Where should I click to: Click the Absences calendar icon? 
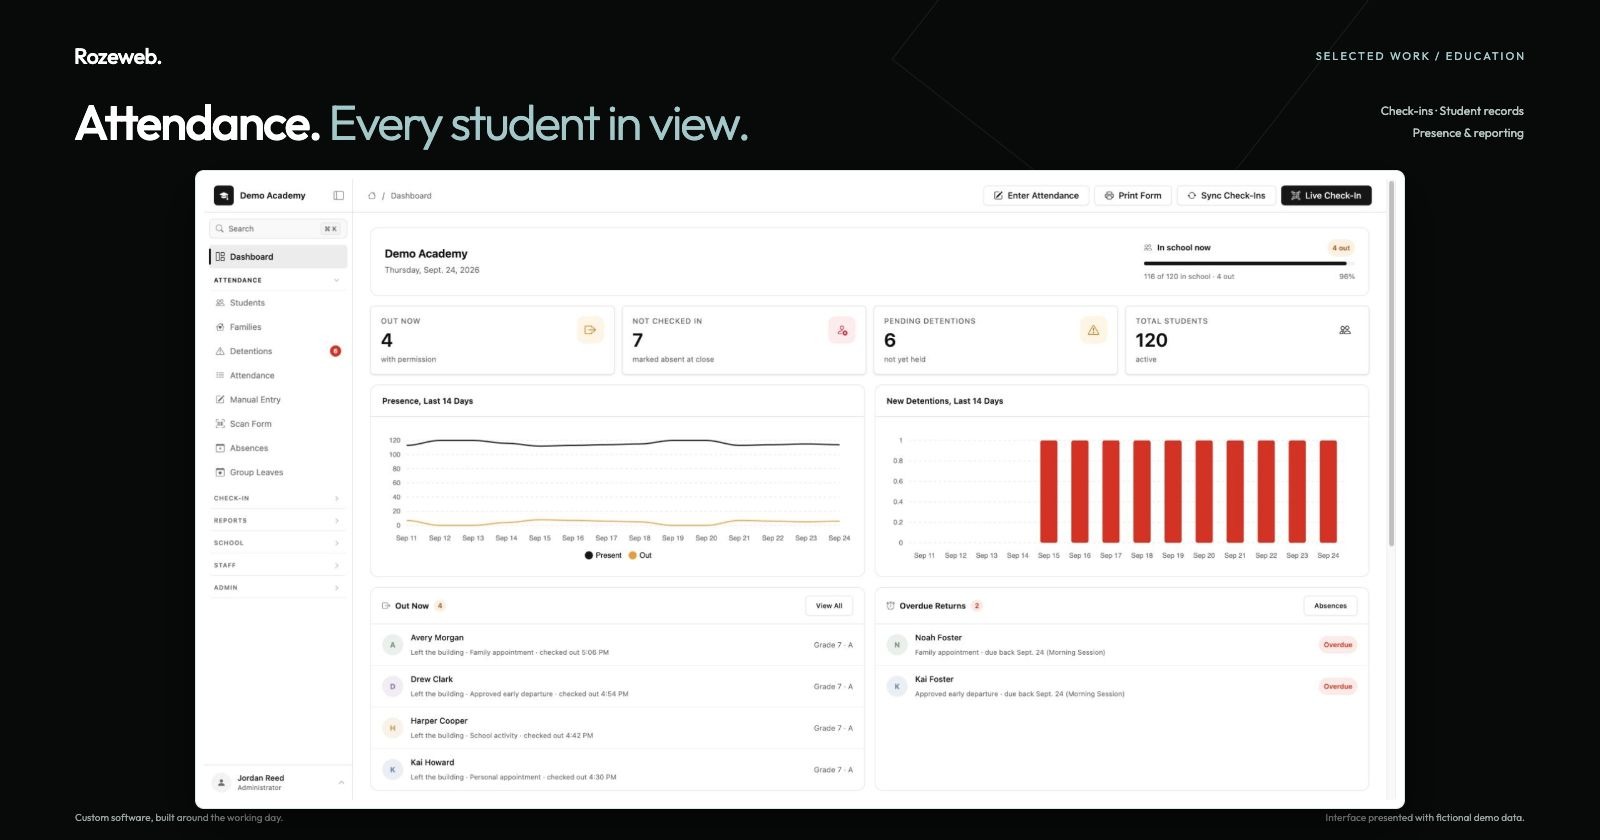pyautogui.click(x=220, y=448)
